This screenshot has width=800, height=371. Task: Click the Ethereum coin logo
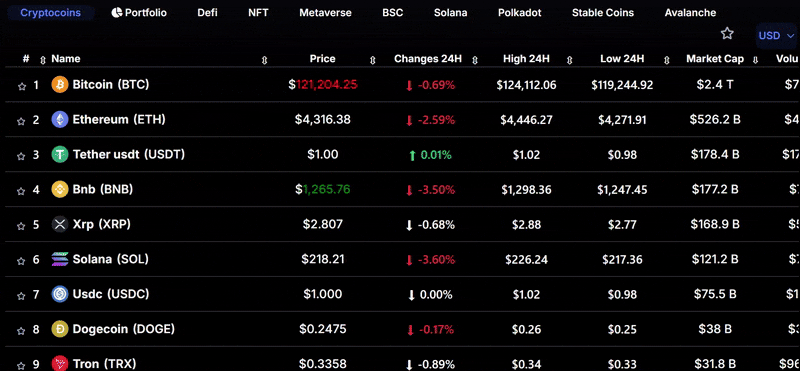pyautogui.click(x=60, y=119)
